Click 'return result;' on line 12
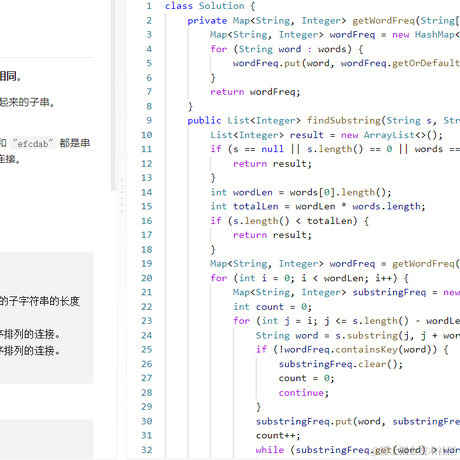Viewport: 460px width, 460px height. tap(272, 164)
